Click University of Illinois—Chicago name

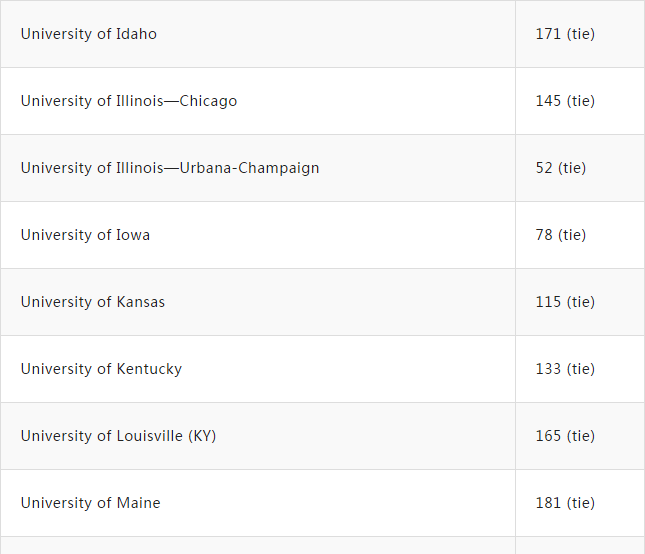[129, 101]
